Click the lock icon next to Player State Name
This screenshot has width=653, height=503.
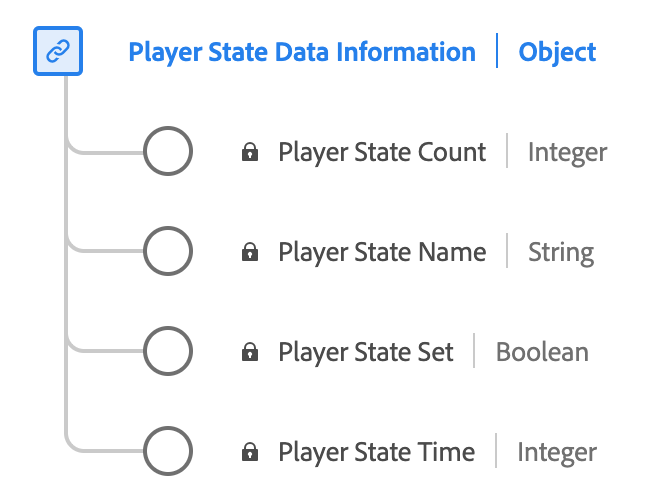(250, 253)
